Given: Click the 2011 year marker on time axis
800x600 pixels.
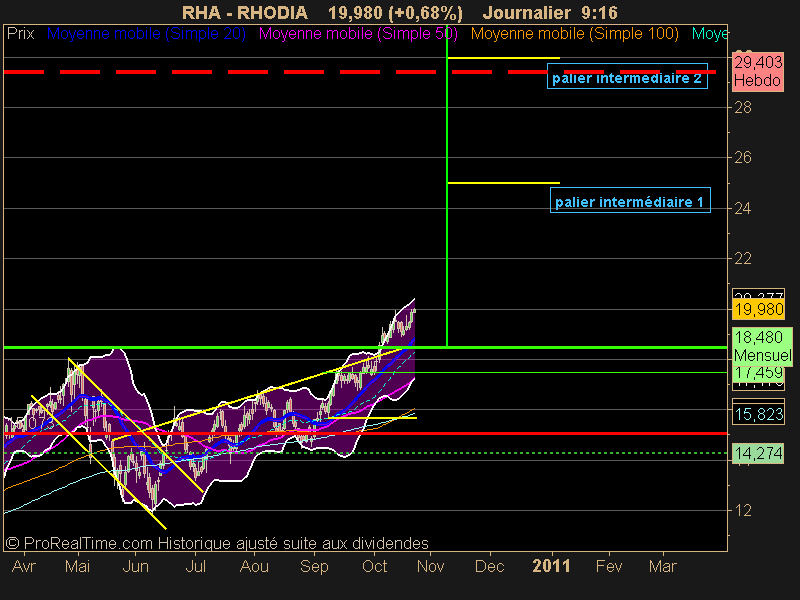Looking at the screenshot, I should (551, 566).
